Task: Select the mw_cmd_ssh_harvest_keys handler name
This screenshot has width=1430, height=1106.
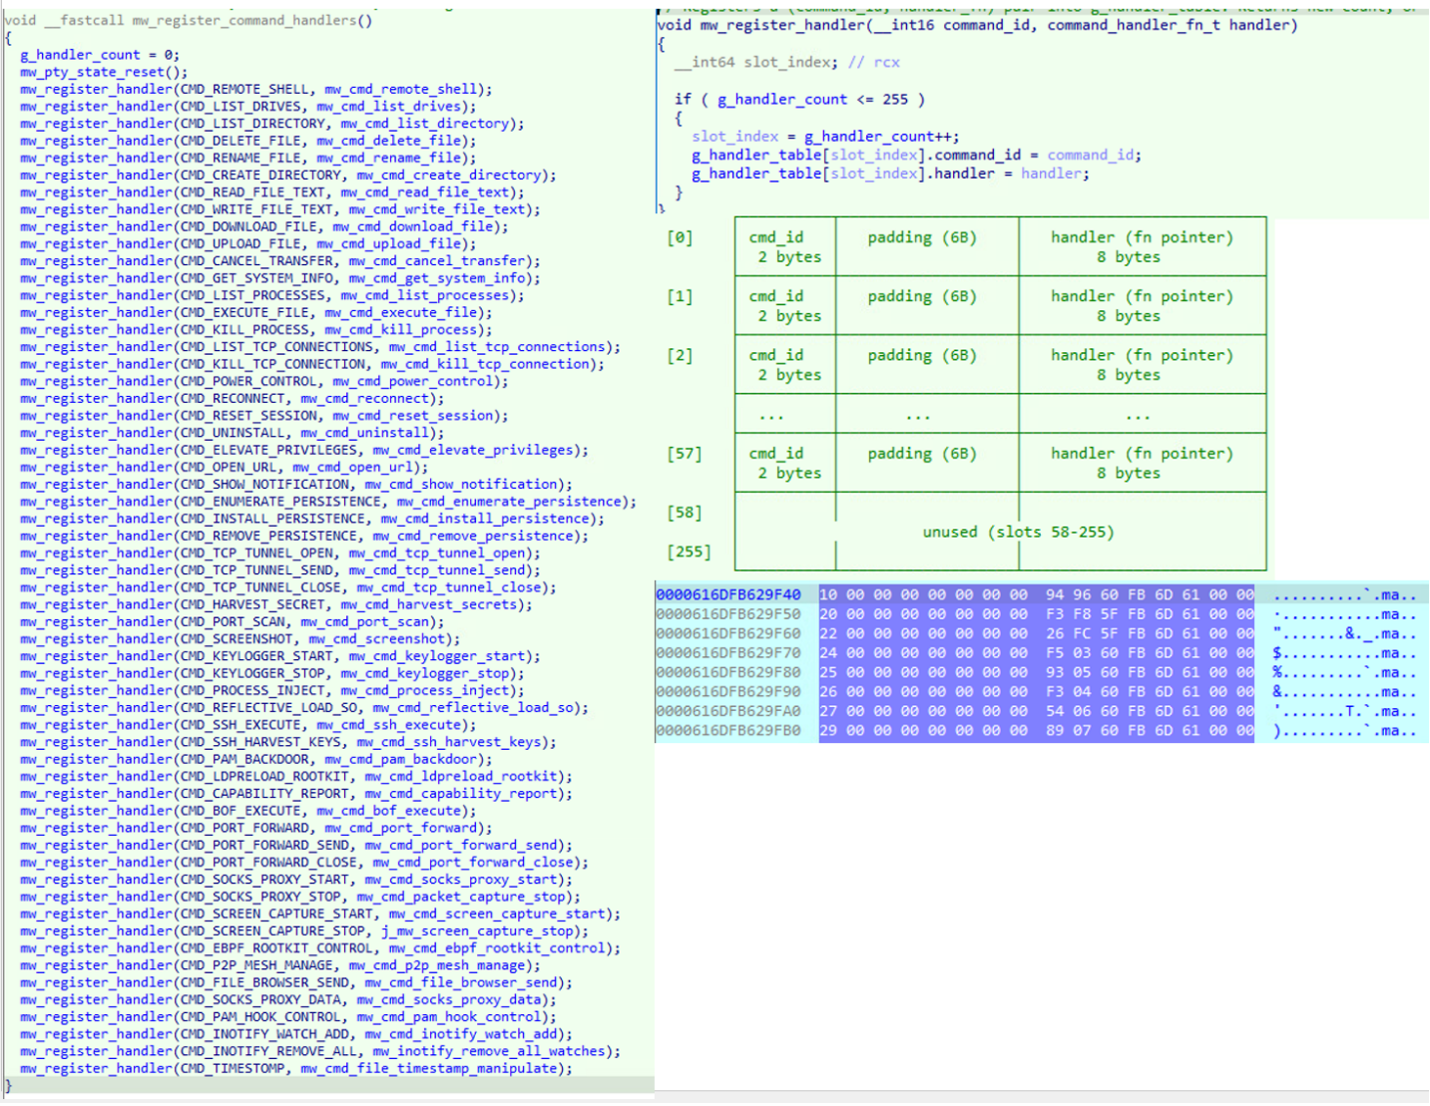Action: tap(448, 742)
